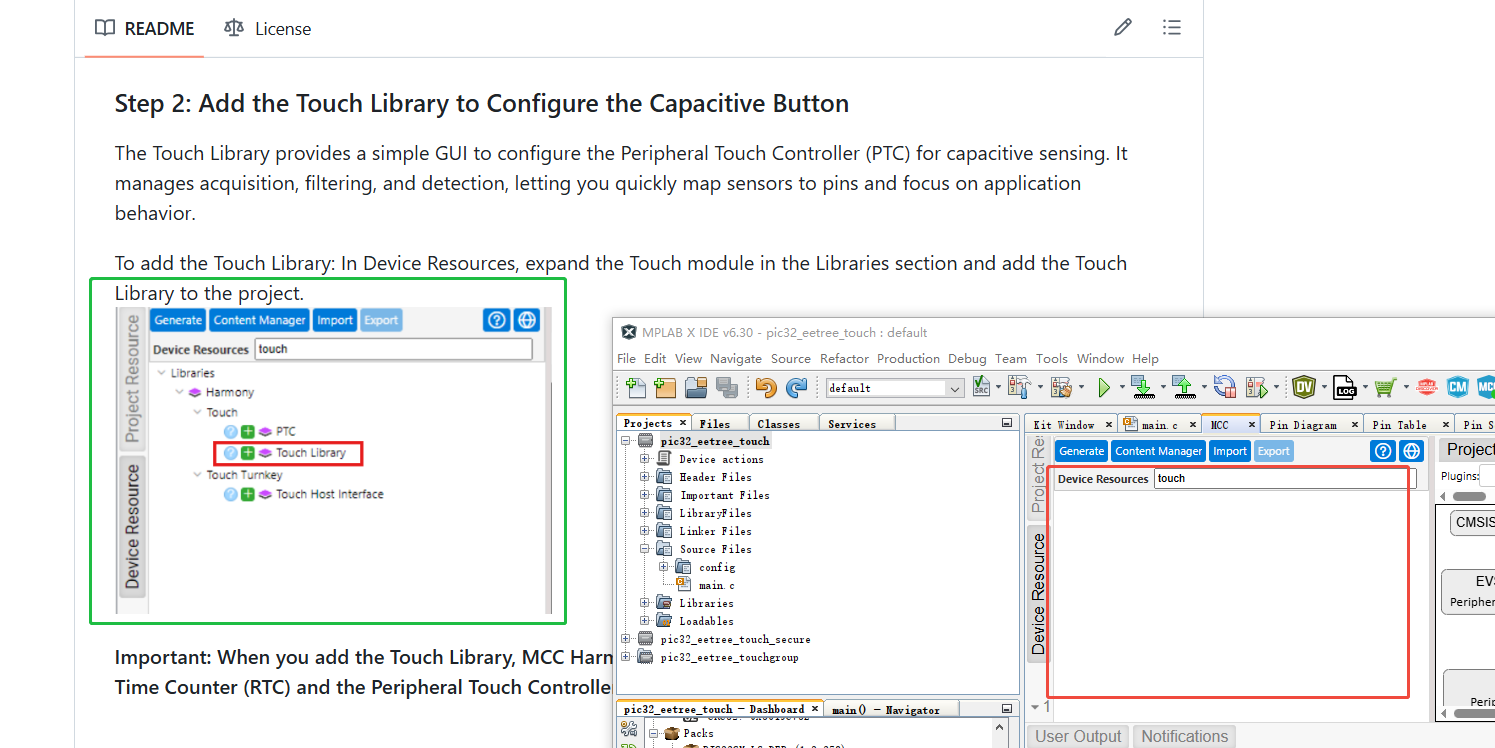Switch to the Pin Diagram tab
1495x748 pixels.
click(1302, 425)
